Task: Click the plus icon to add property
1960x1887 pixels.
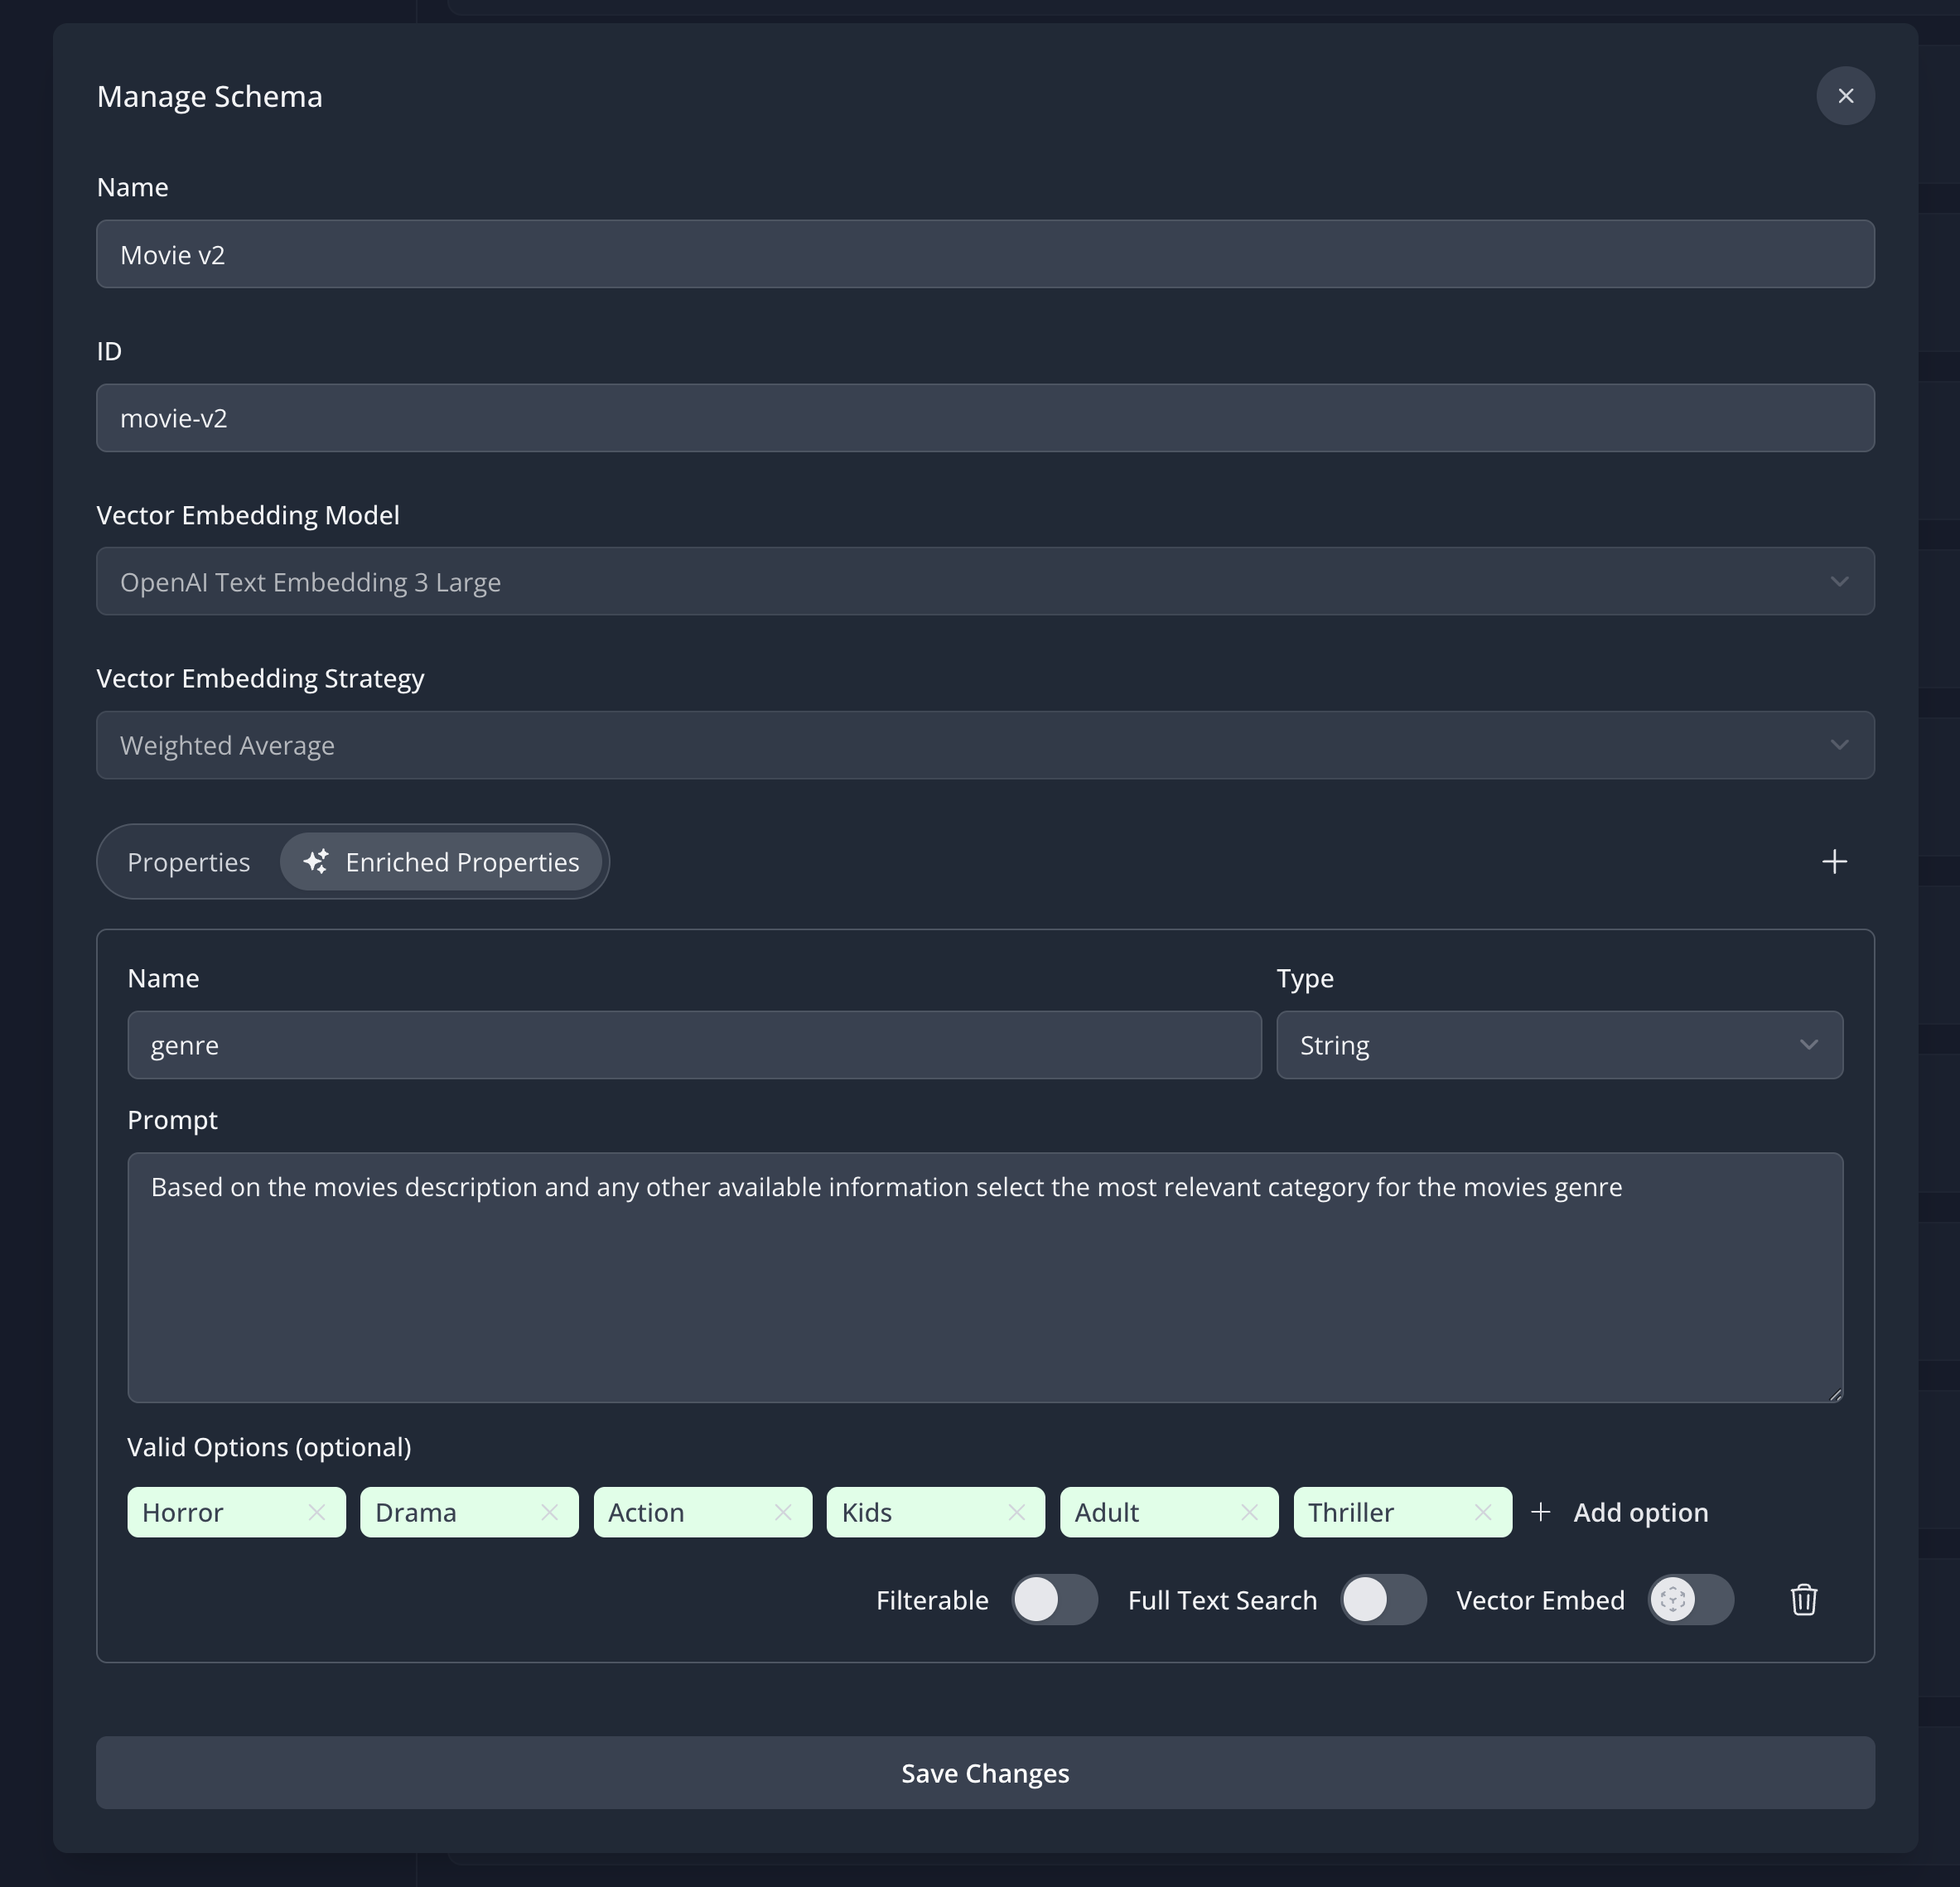Action: coord(1834,862)
